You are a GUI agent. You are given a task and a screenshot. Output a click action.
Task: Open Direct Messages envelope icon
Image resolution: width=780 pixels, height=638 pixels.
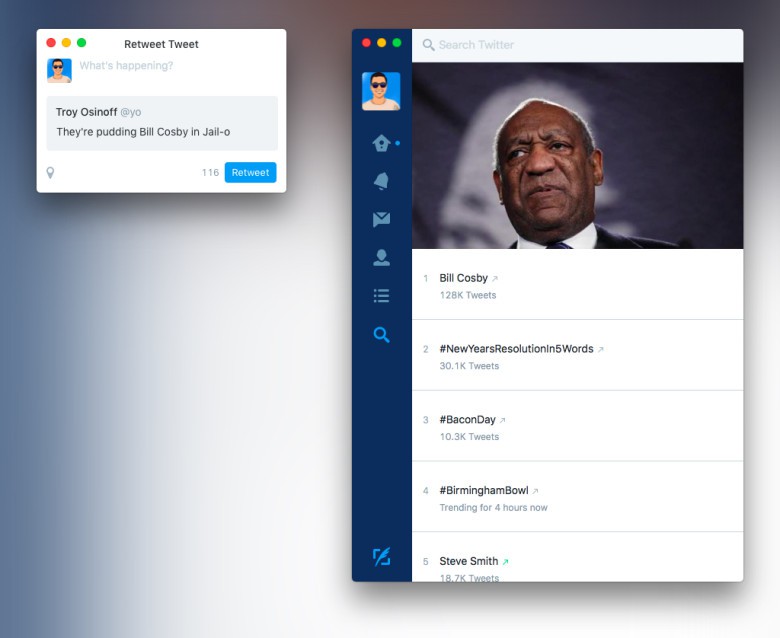click(381, 219)
